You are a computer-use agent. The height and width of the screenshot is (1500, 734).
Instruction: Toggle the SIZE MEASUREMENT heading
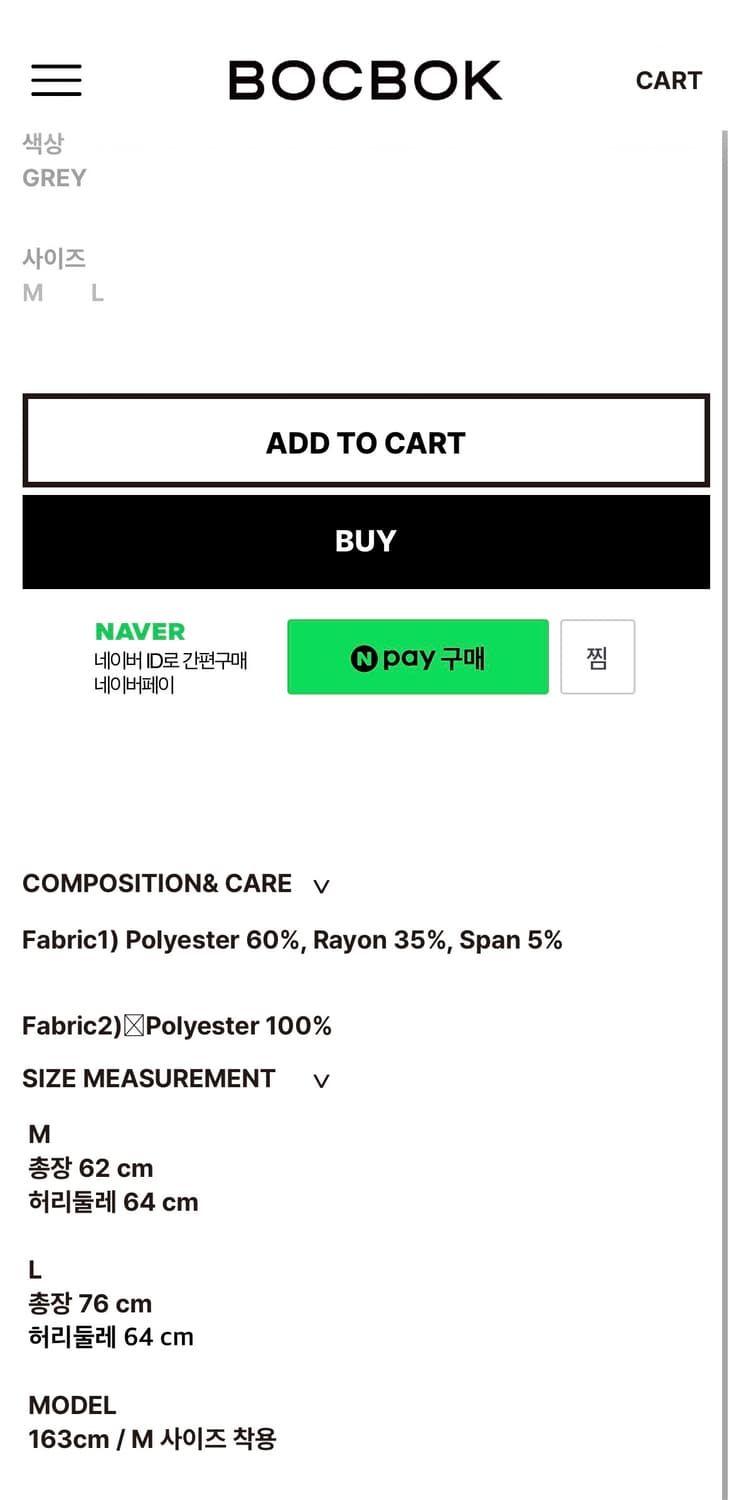(x=149, y=1078)
